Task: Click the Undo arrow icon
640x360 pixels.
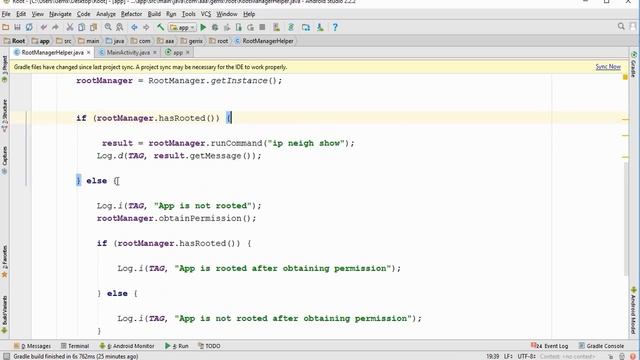Action: [x=43, y=27]
